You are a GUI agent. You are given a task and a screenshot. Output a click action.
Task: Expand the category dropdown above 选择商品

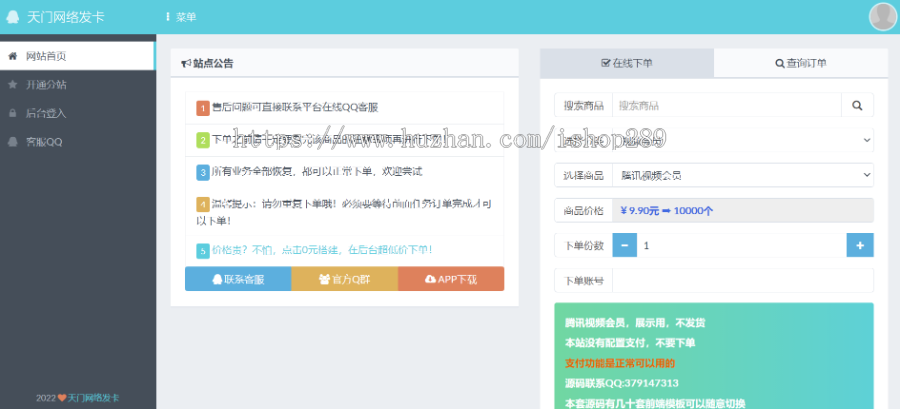pyautogui.click(x=742, y=140)
